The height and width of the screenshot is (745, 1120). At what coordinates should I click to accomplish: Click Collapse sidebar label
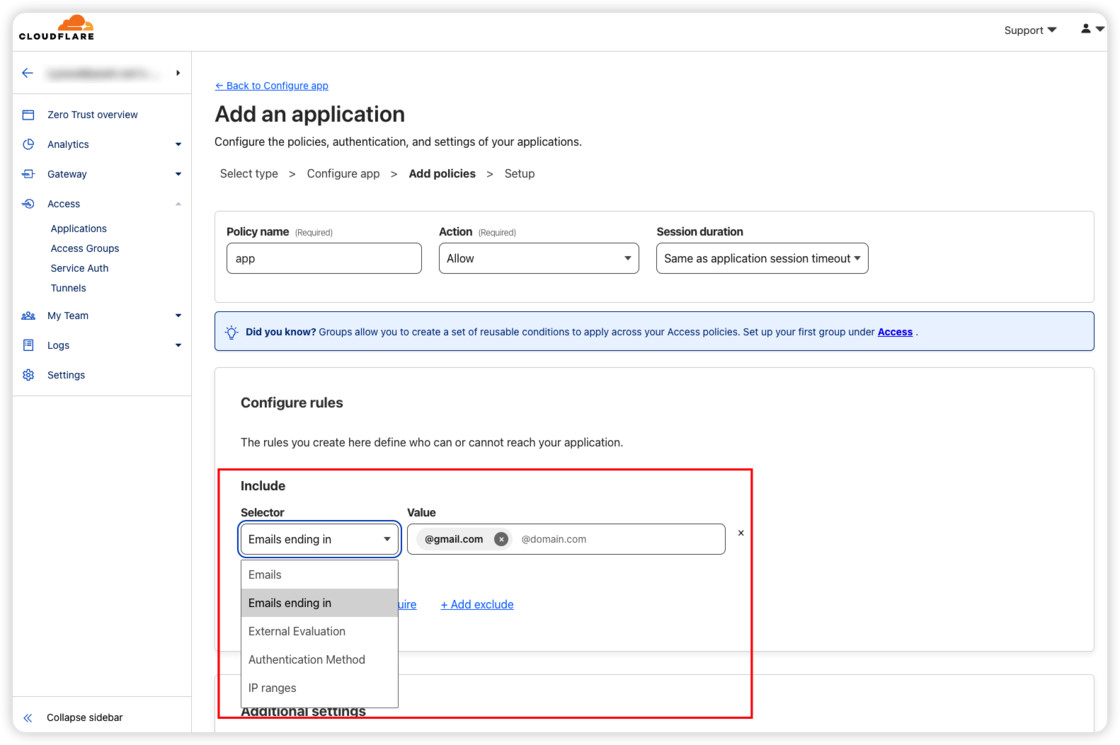click(x=84, y=718)
